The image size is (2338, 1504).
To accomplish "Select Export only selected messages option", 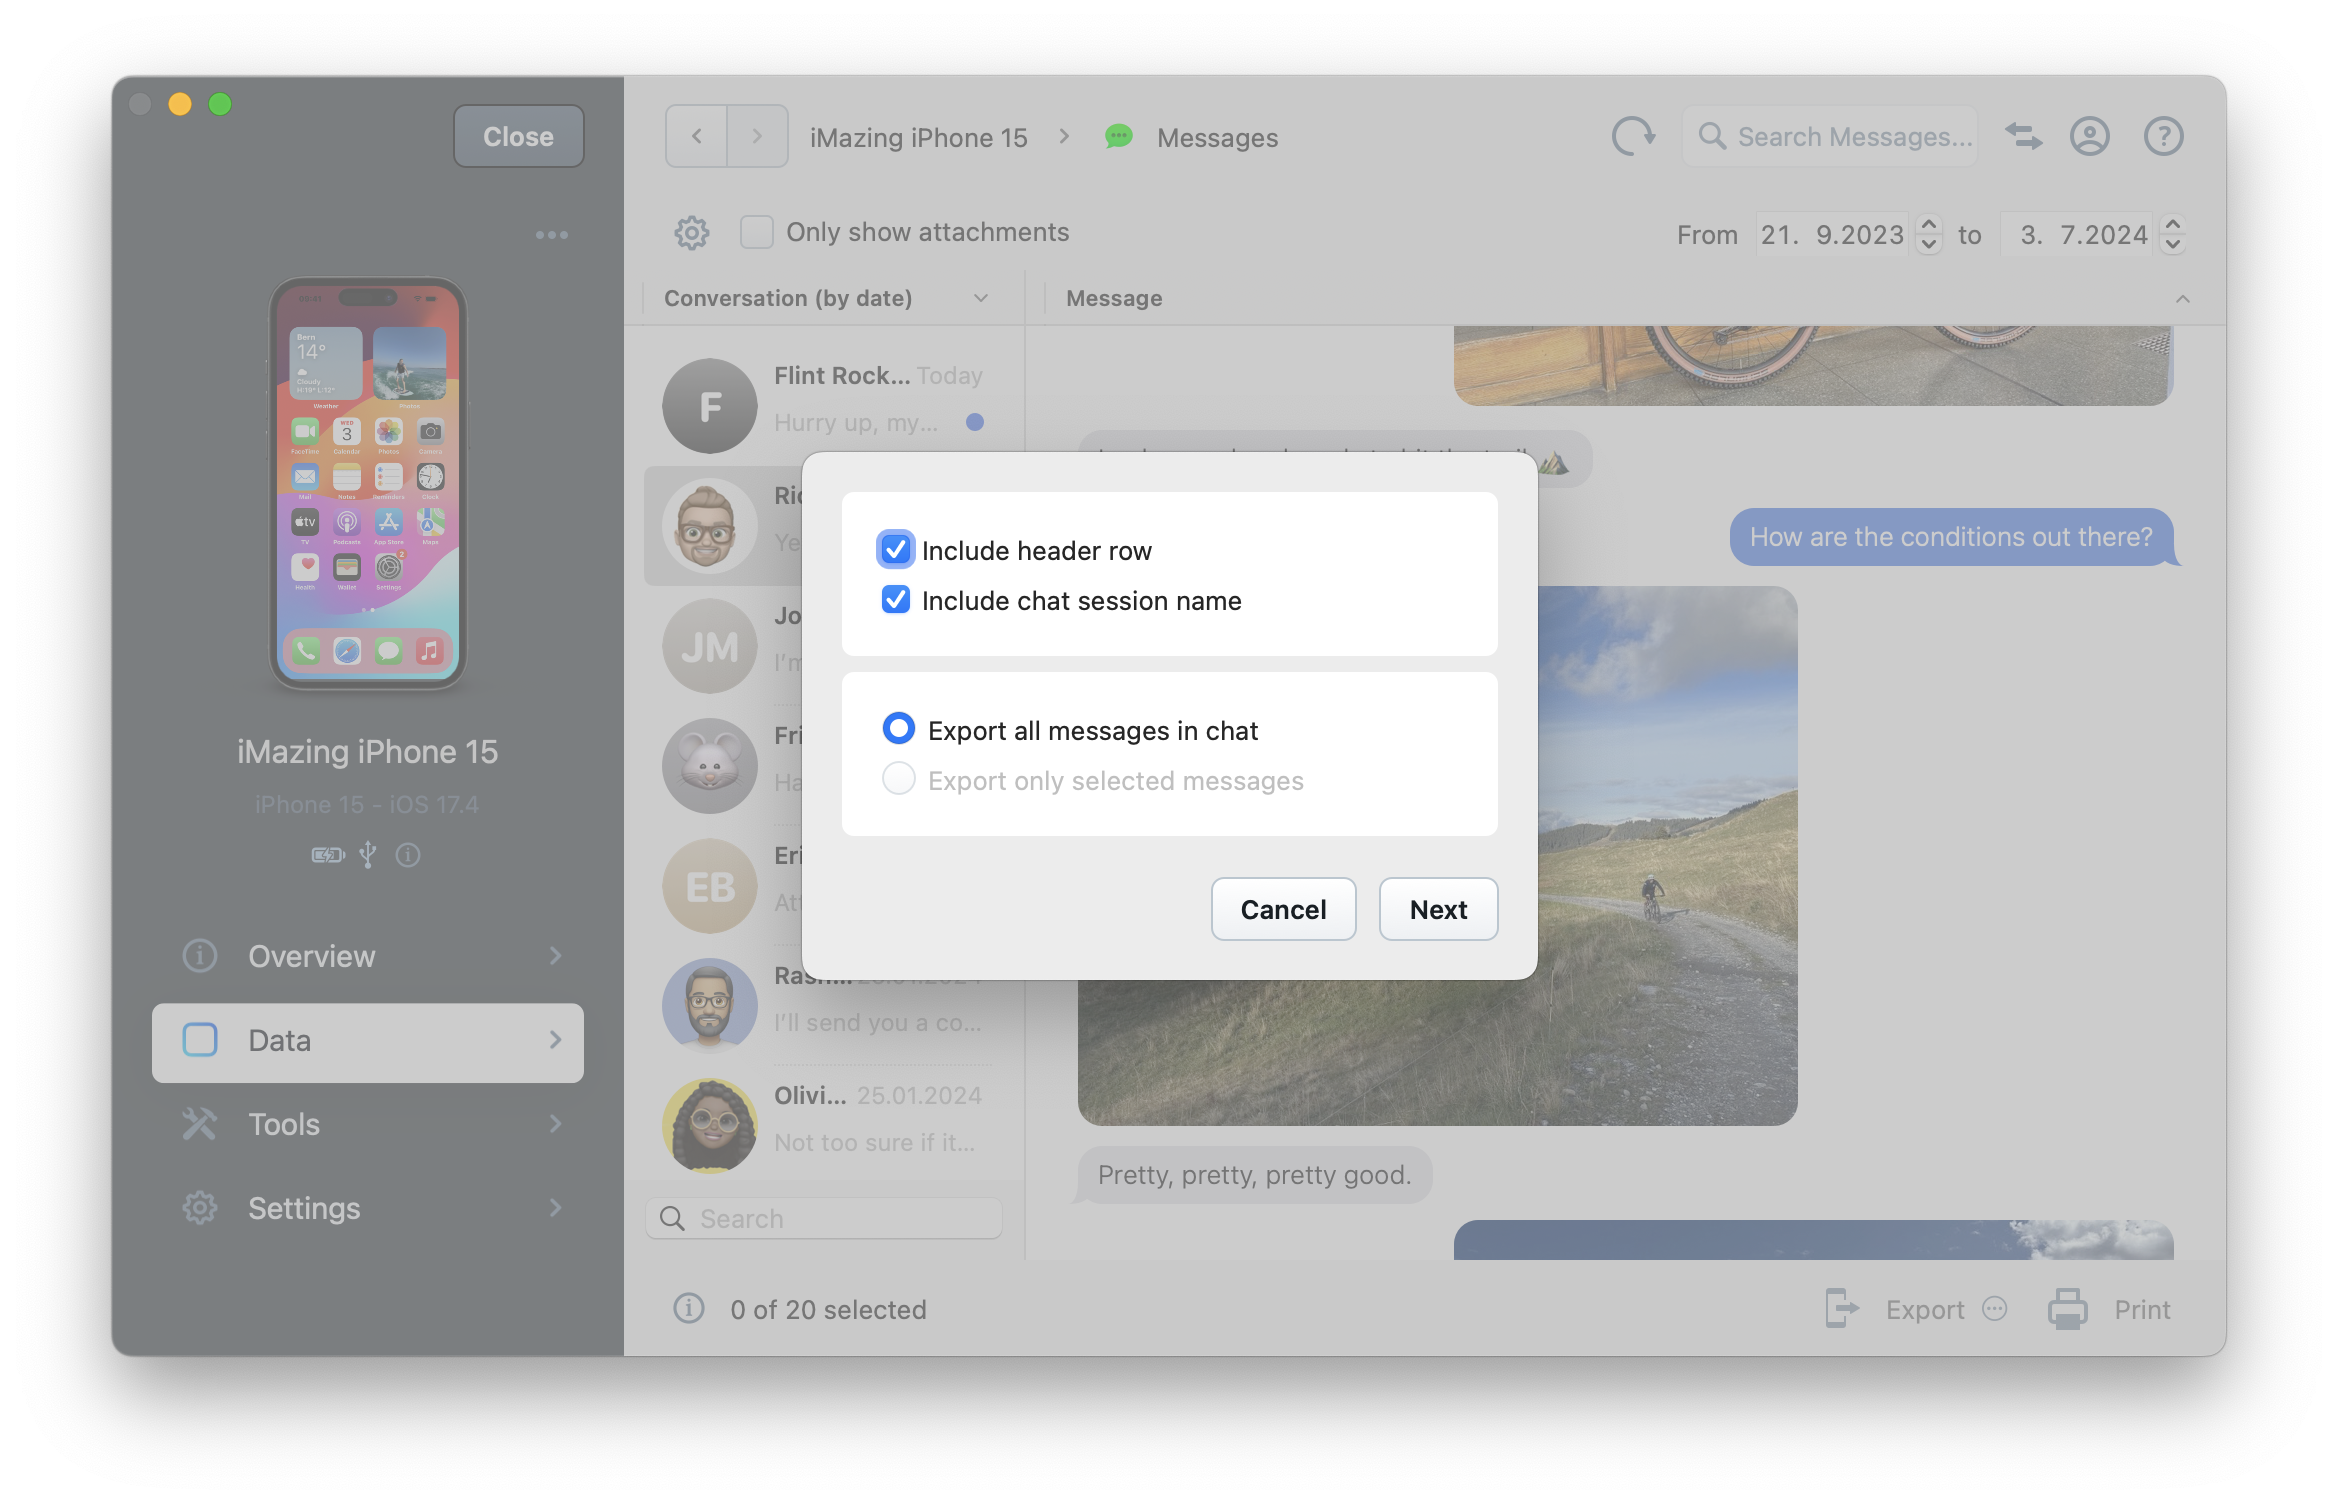I will (898, 779).
